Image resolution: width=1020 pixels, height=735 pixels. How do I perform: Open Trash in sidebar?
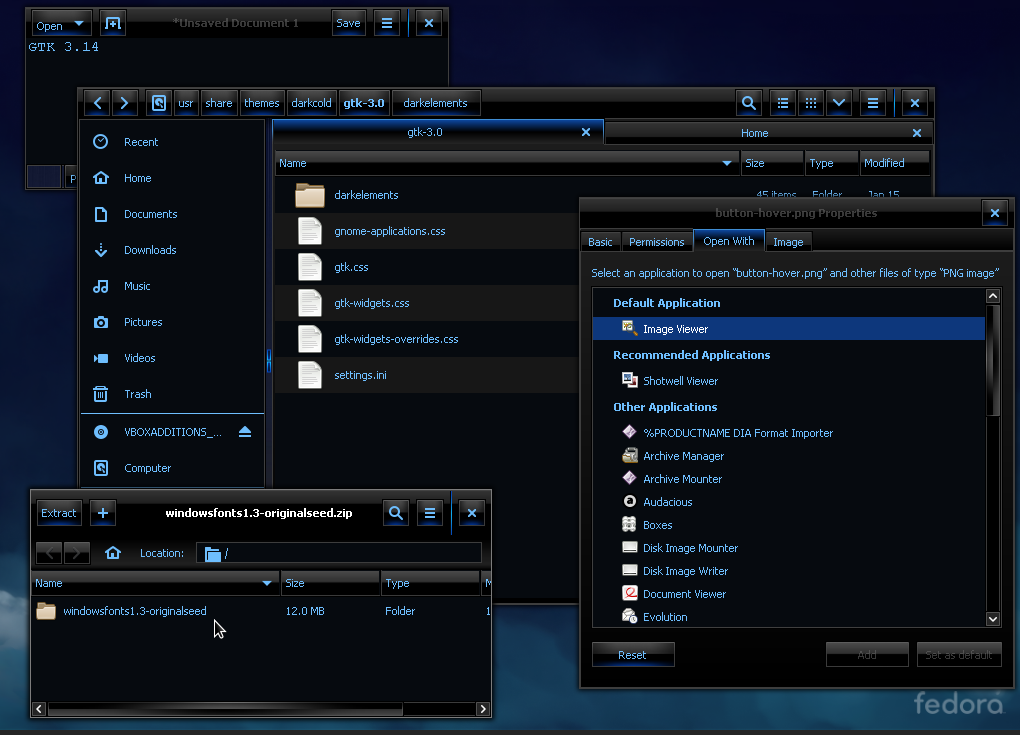tap(172, 394)
